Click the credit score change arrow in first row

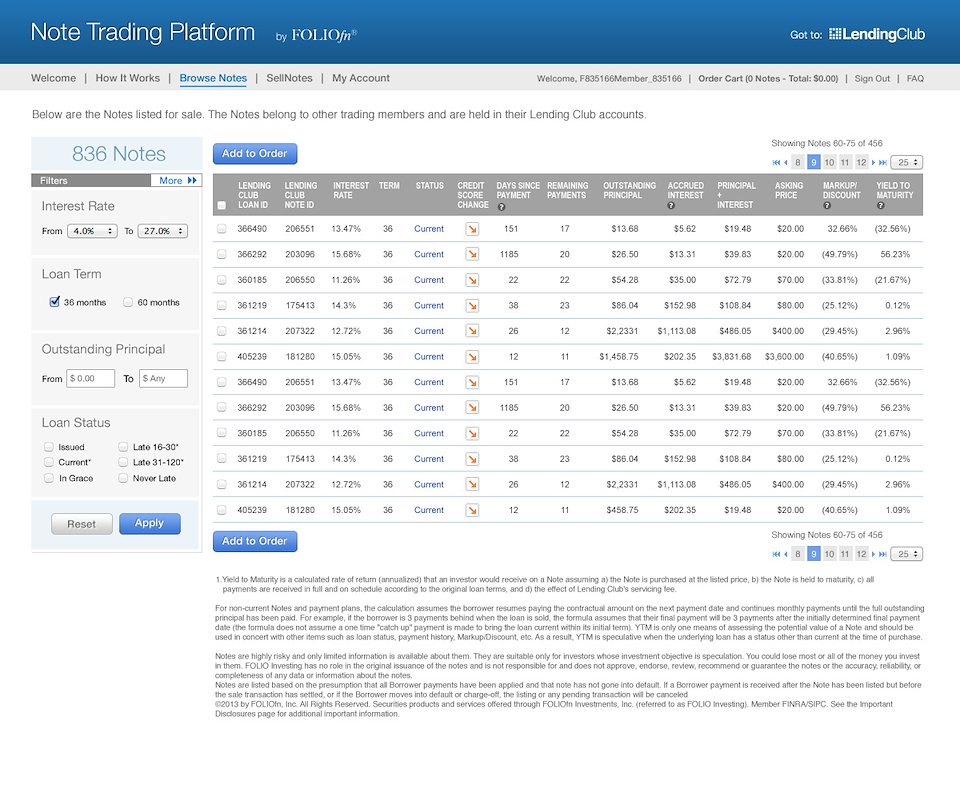pyautogui.click(x=472, y=229)
